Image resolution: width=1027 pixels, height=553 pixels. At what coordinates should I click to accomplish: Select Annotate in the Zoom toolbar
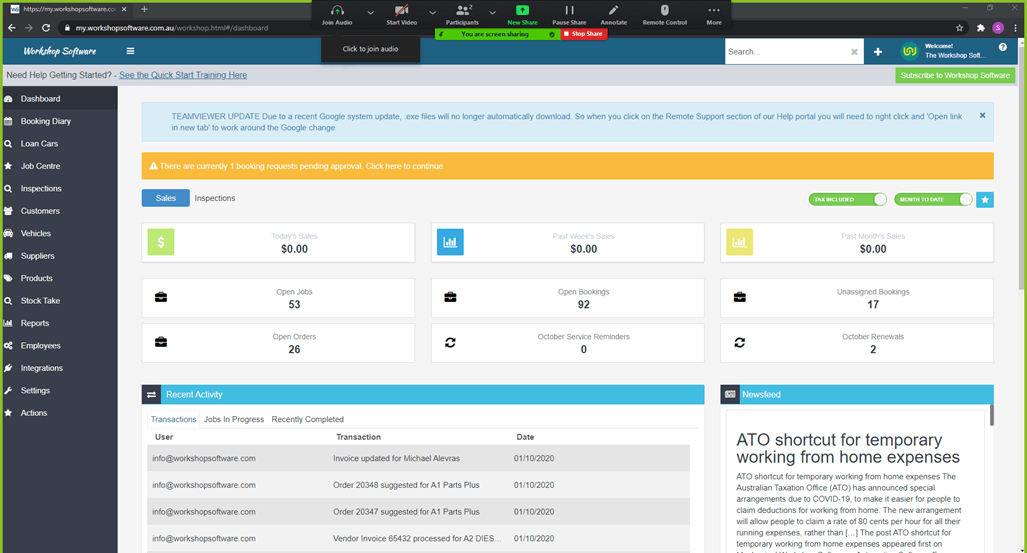614,14
